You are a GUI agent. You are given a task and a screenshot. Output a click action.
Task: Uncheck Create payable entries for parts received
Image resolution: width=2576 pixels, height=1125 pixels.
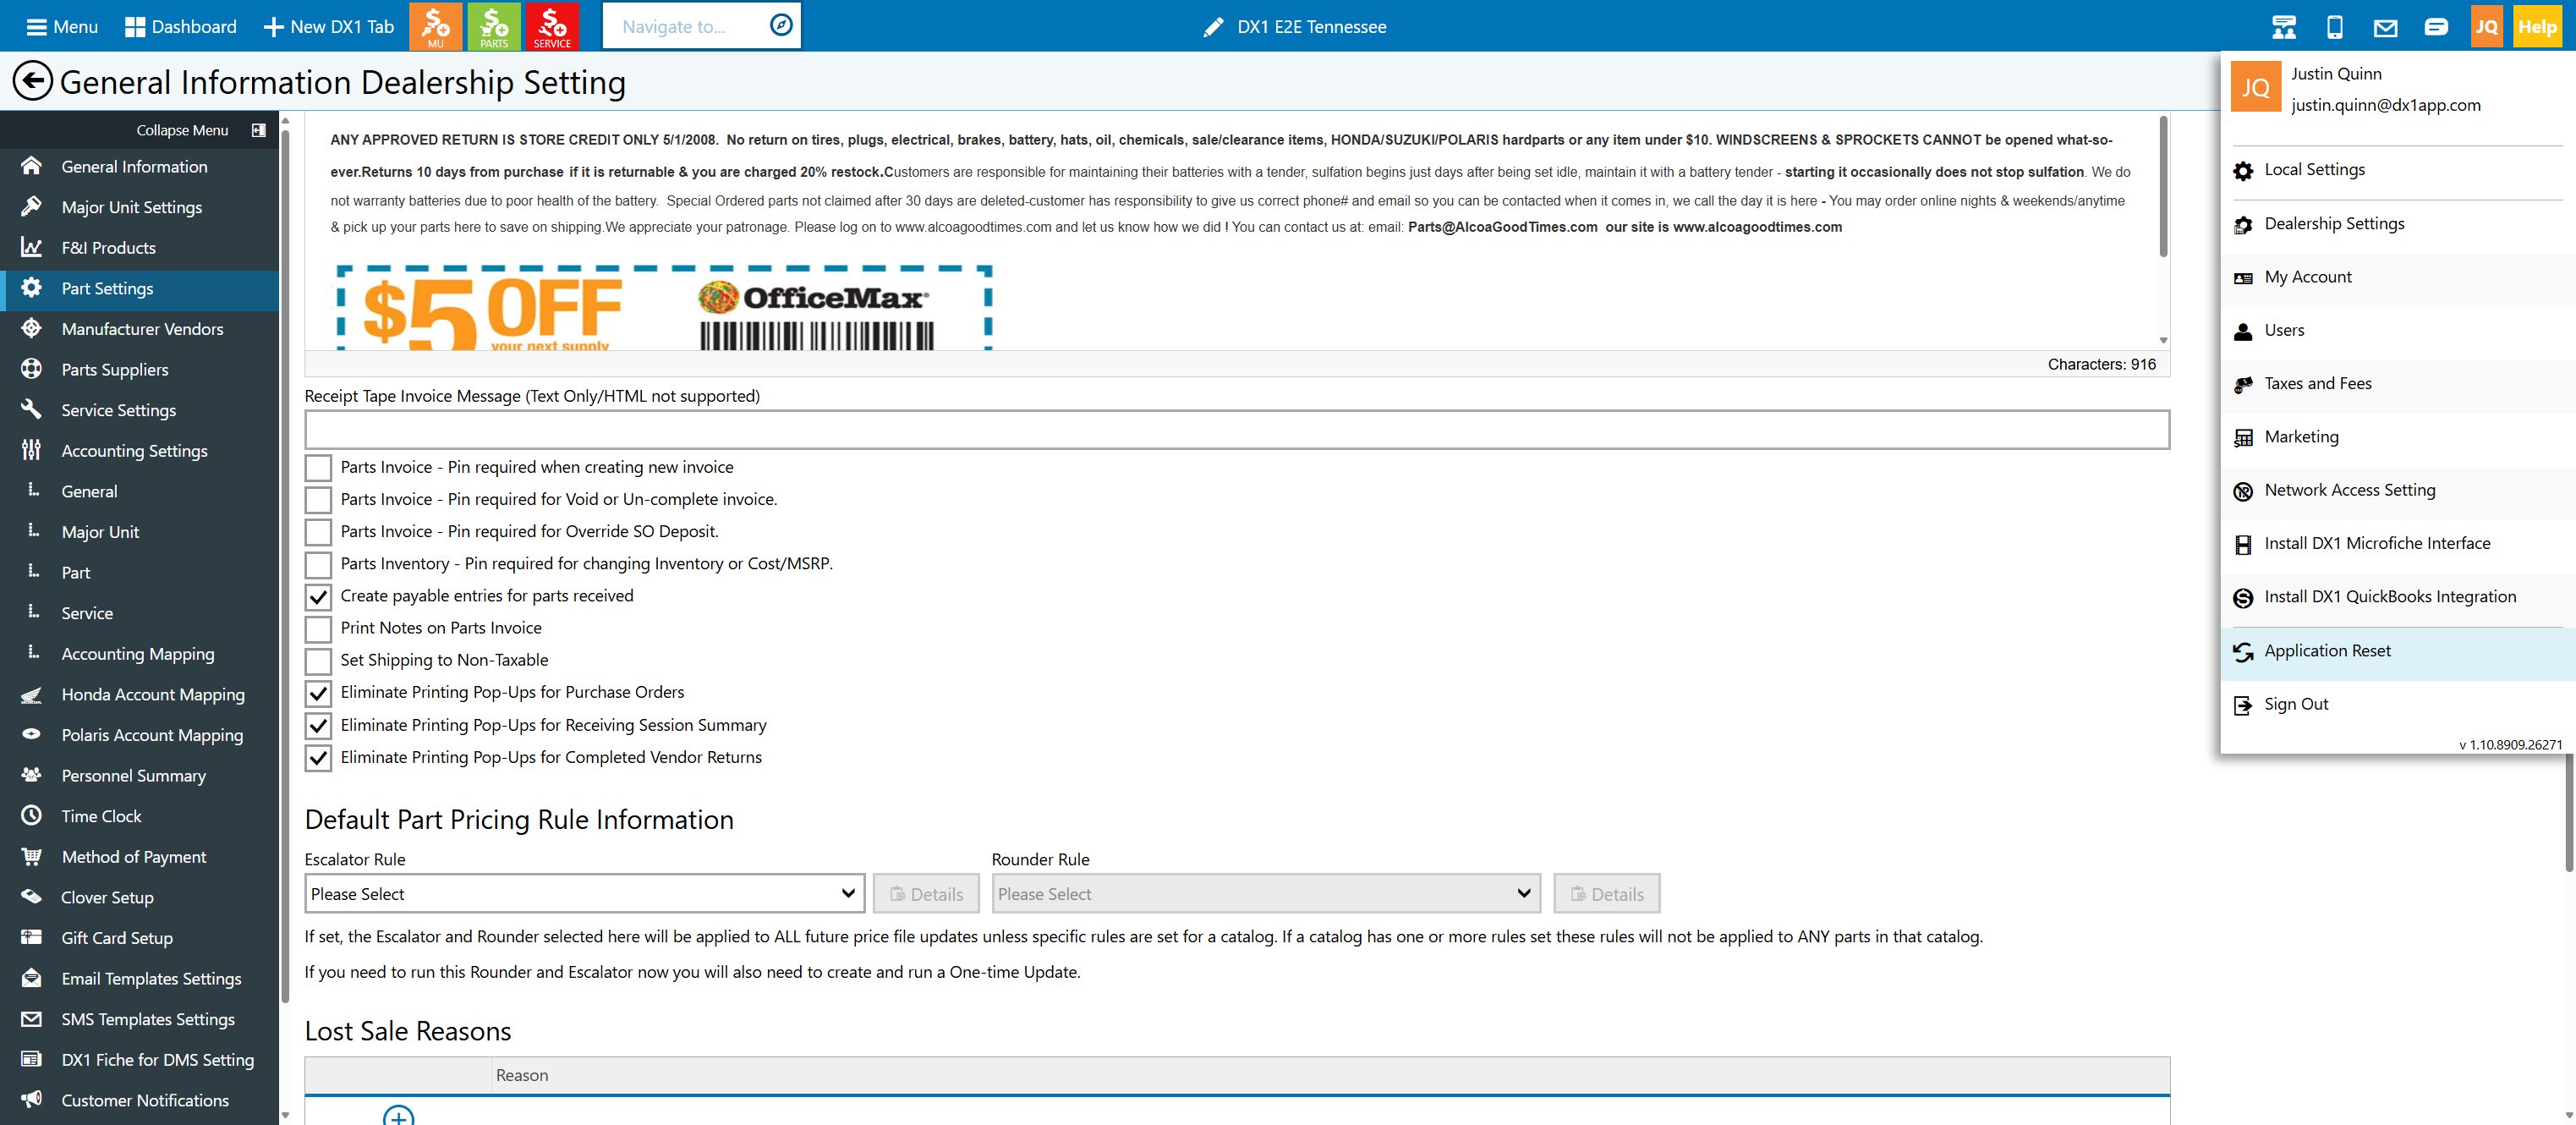(x=318, y=596)
